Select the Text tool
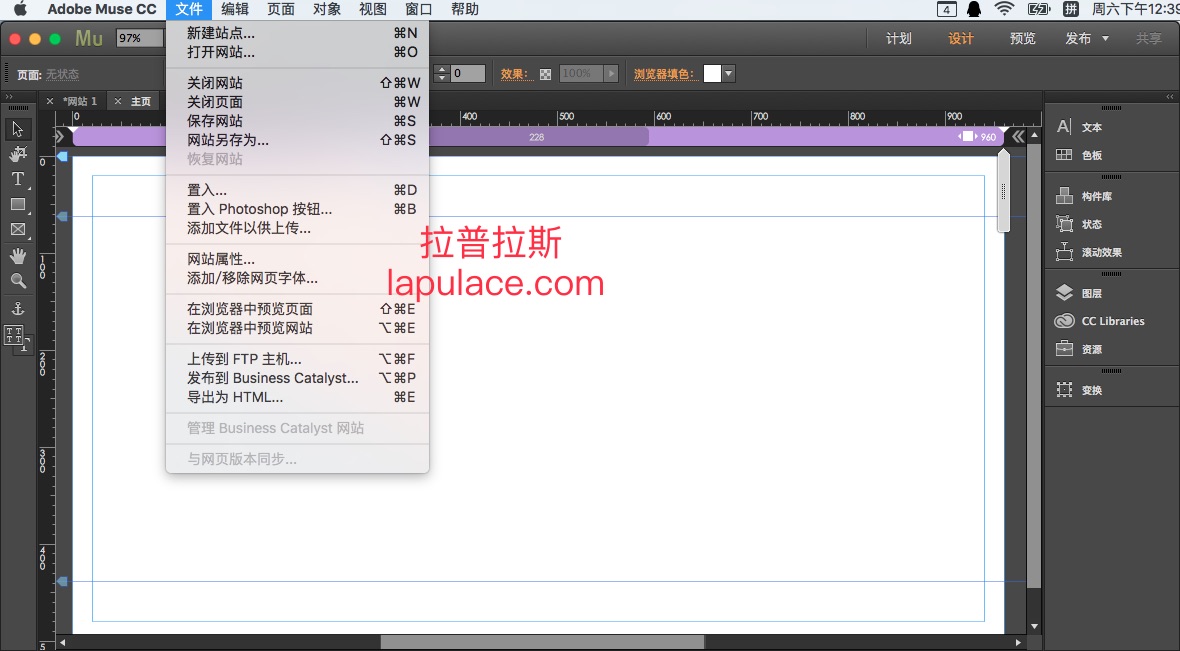The width and height of the screenshot is (1180, 651). 18,179
